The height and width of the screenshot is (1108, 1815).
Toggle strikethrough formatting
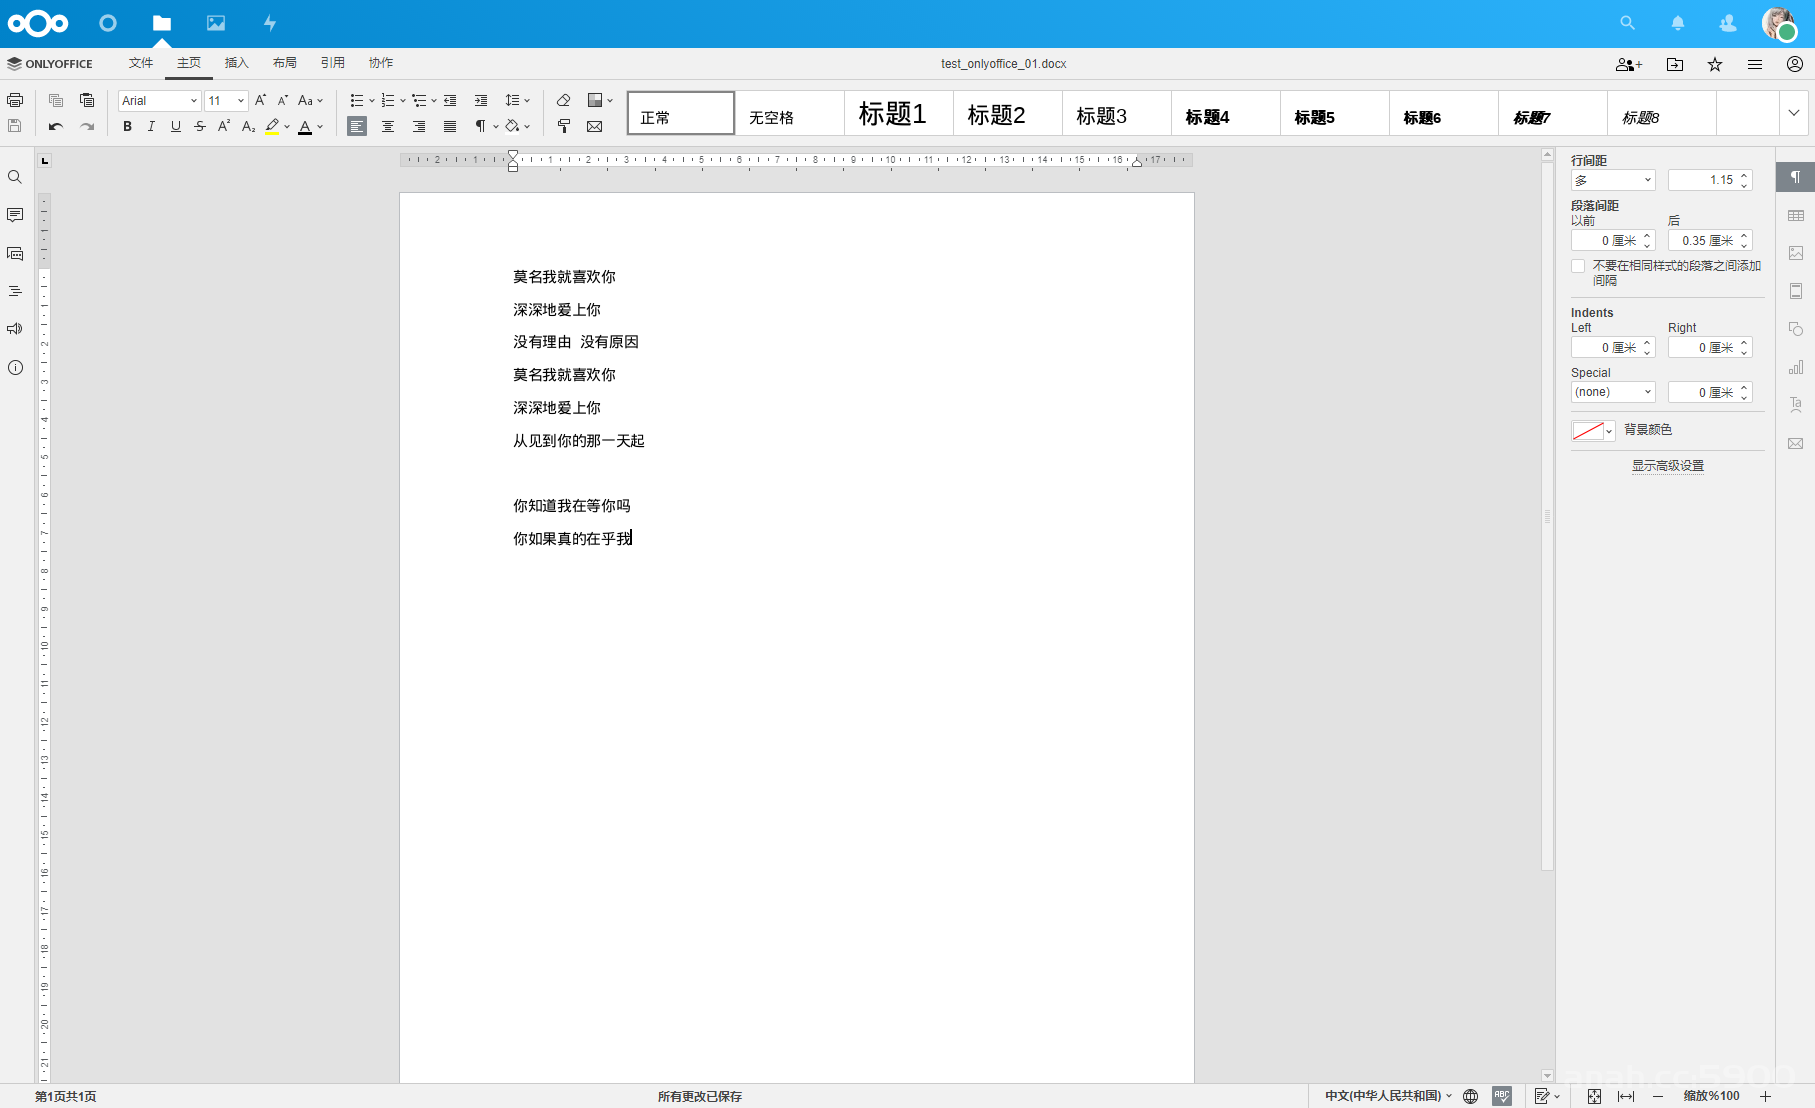tap(200, 126)
